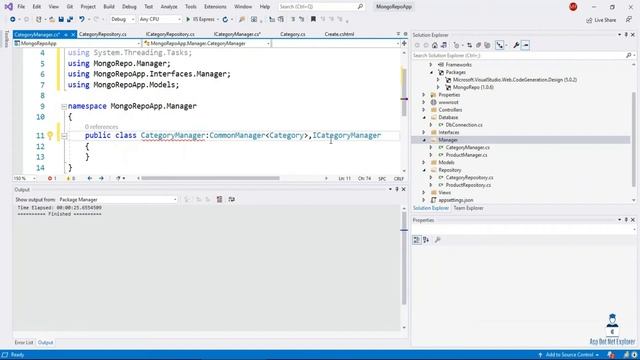Toggle auto-hide pin on Solution Explorer
640x360 pixels.
coord(626,35)
